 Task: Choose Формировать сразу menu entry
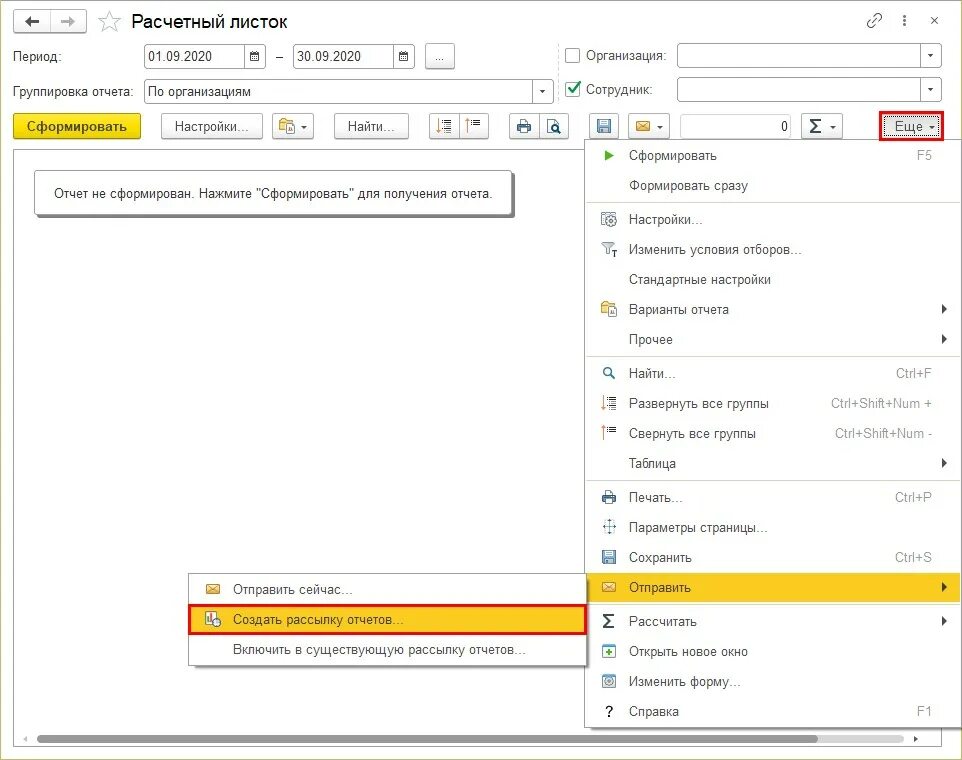pos(773,186)
